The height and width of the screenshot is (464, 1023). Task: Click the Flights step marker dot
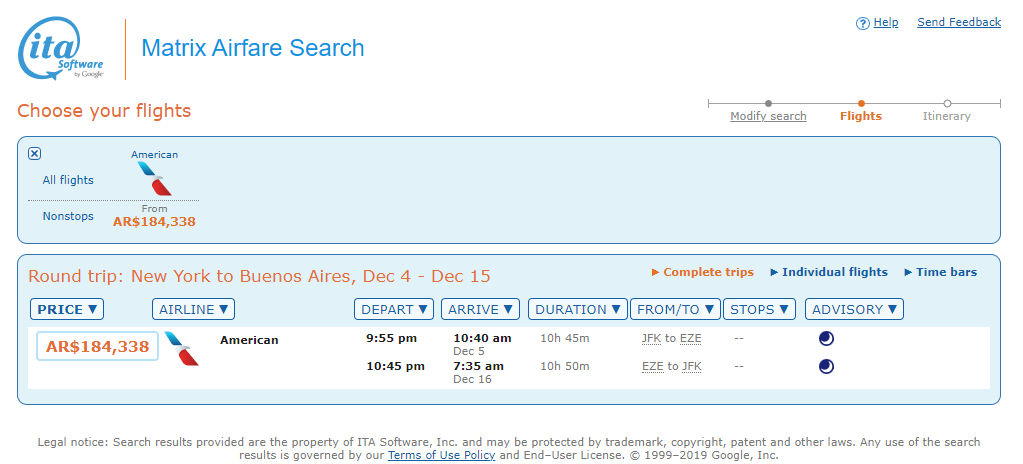[x=861, y=103]
